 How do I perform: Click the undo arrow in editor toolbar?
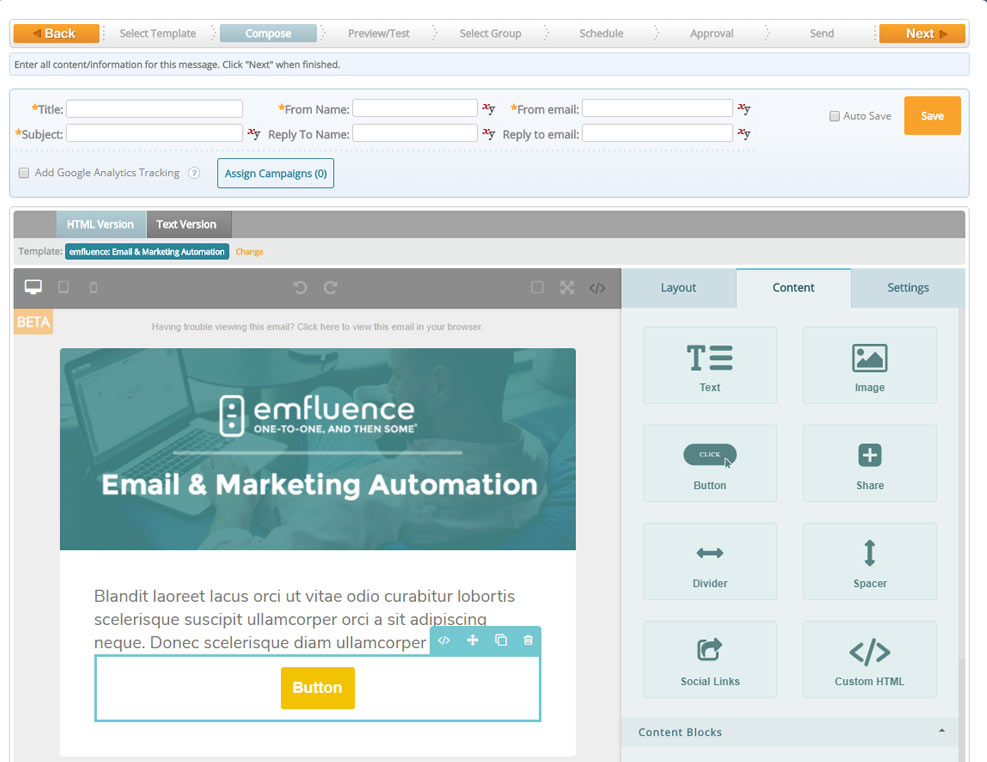click(300, 288)
